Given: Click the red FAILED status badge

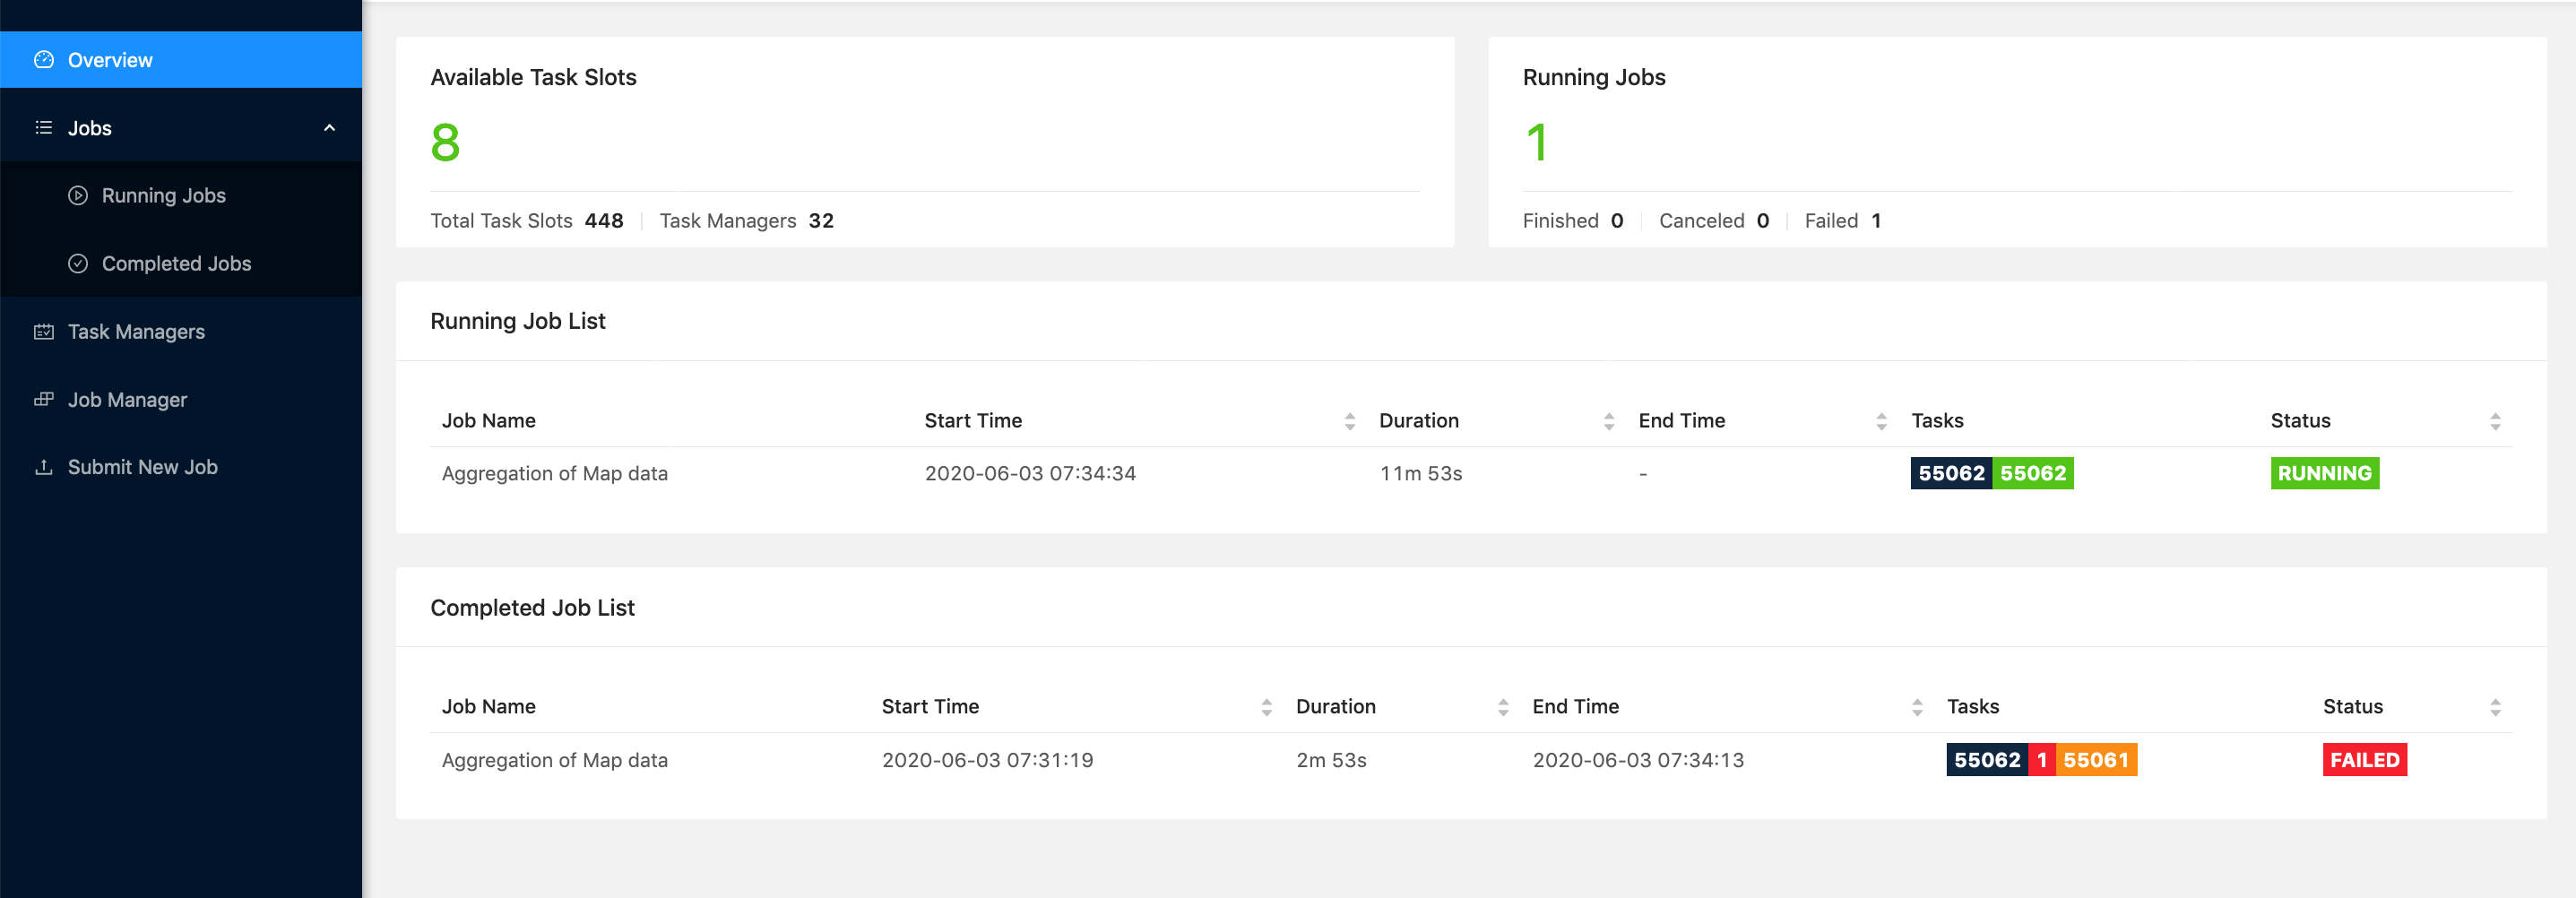Looking at the screenshot, I should 2364,760.
